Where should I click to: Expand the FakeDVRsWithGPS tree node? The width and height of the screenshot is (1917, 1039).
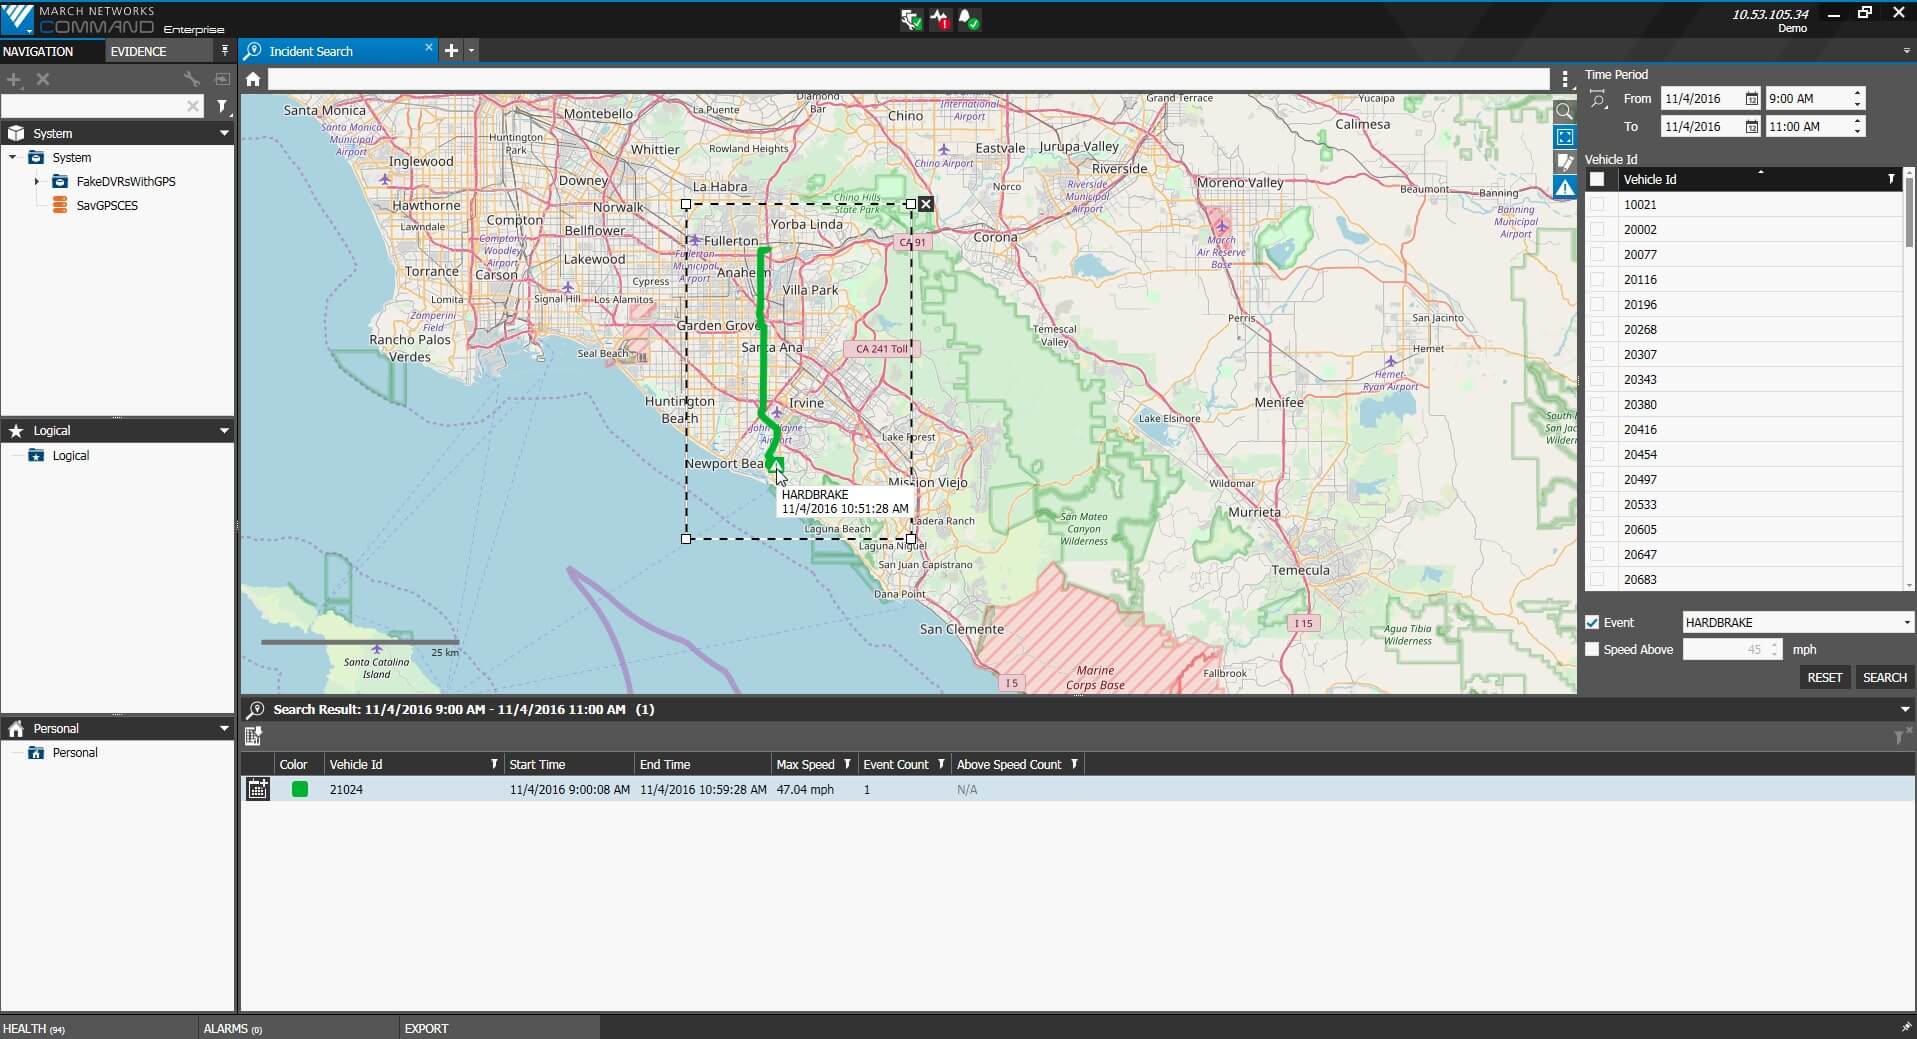[x=37, y=182]
